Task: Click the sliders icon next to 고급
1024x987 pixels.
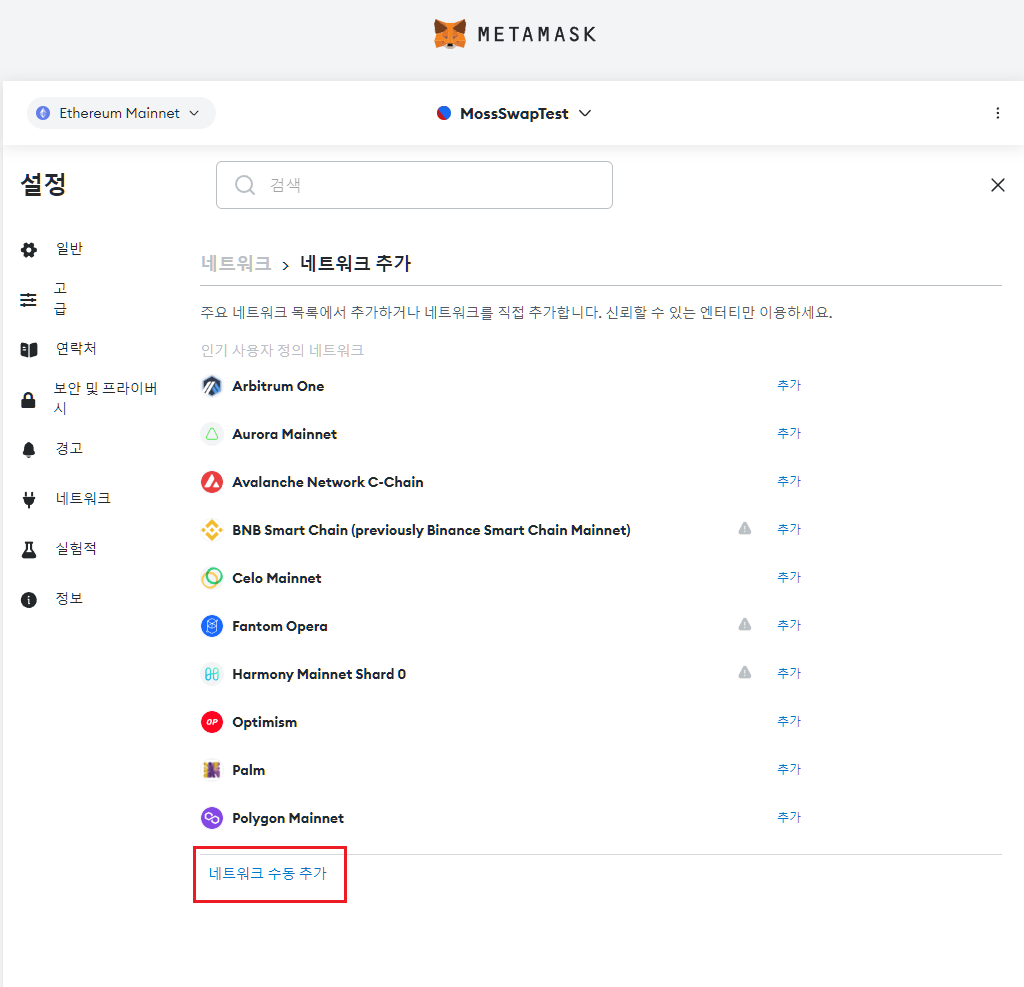Action: [x=28, y=300]
